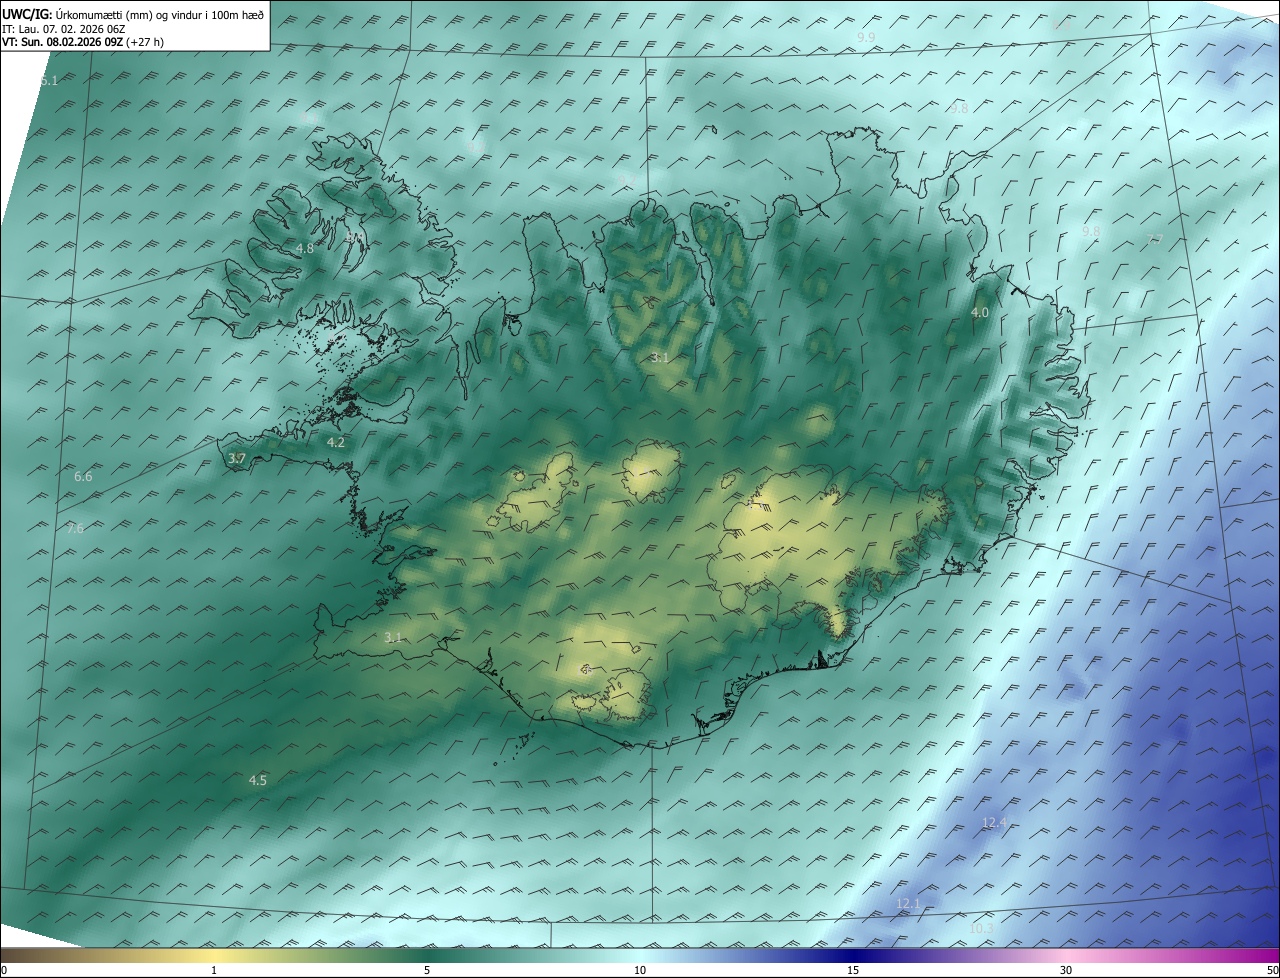Click the 9.9 value label on the map
This screenshot has width=1280, height=978.
pyautogui.click(x=867, y=37)
